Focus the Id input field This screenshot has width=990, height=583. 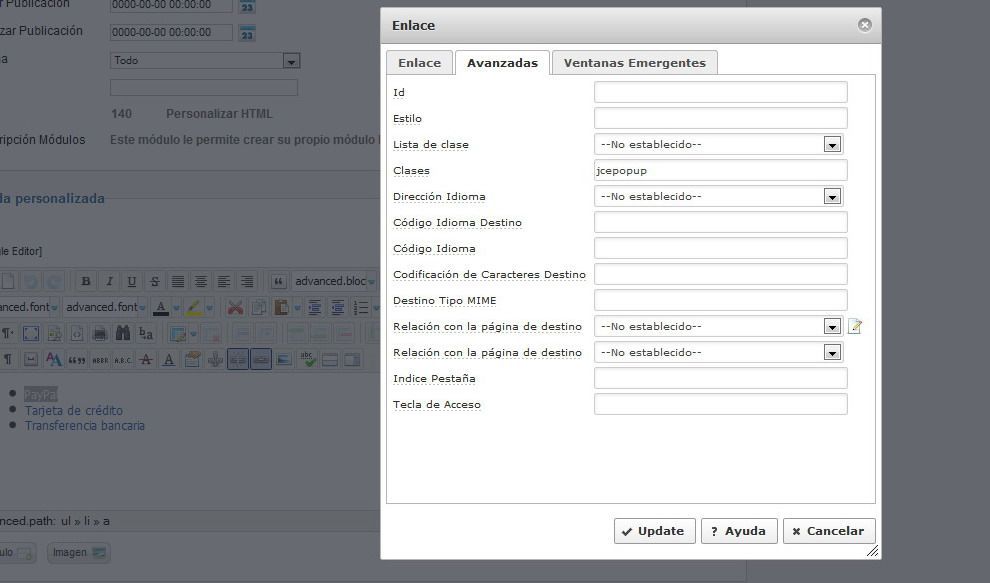[720, 92]
